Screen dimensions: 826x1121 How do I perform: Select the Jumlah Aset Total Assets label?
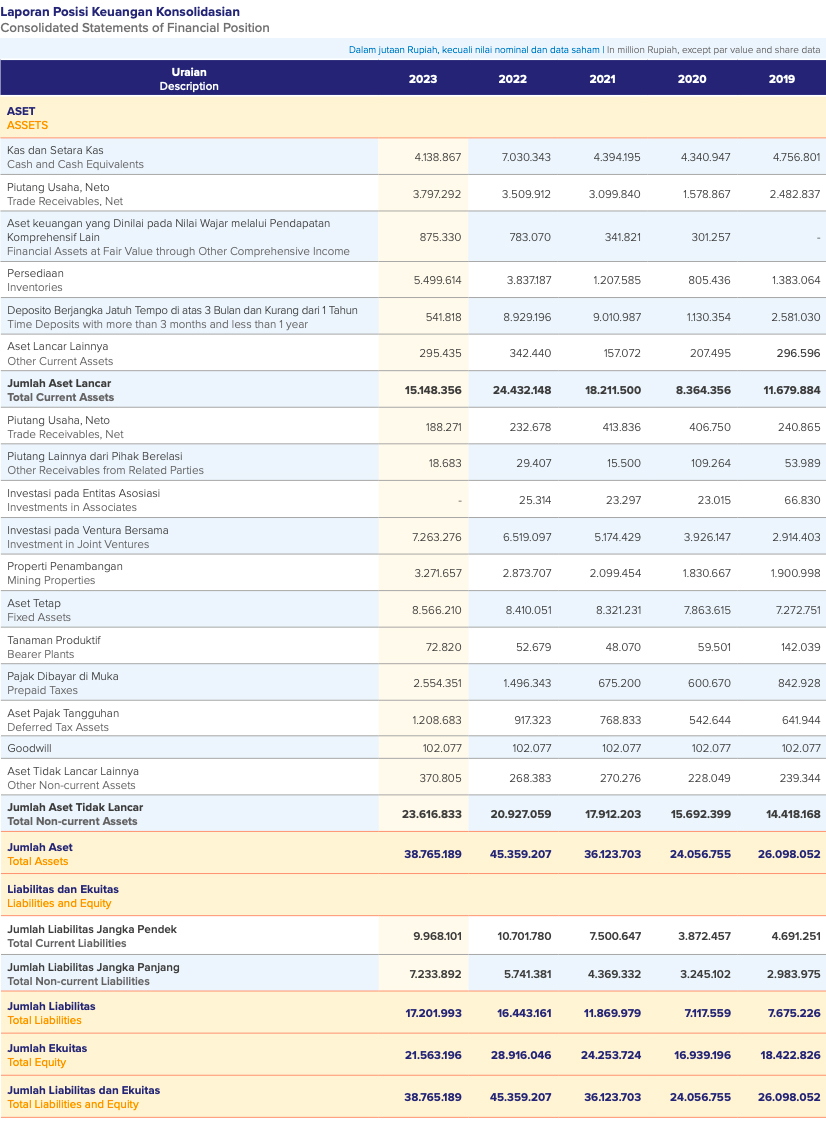point(40,854)
